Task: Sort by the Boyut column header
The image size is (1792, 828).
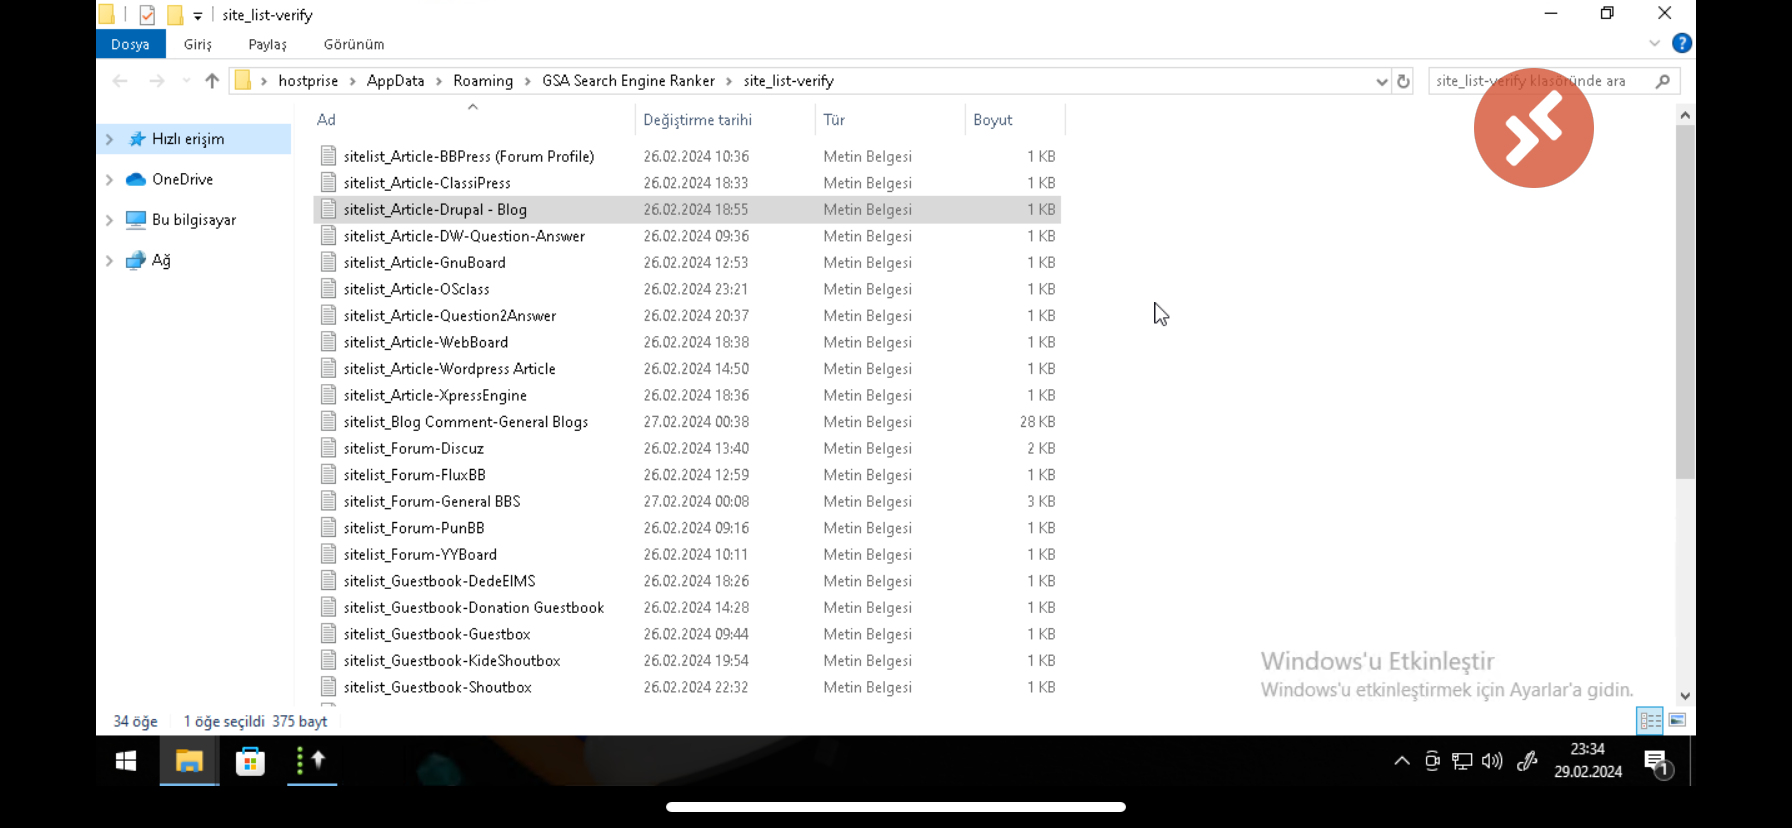Action: [x=992, y=120]
